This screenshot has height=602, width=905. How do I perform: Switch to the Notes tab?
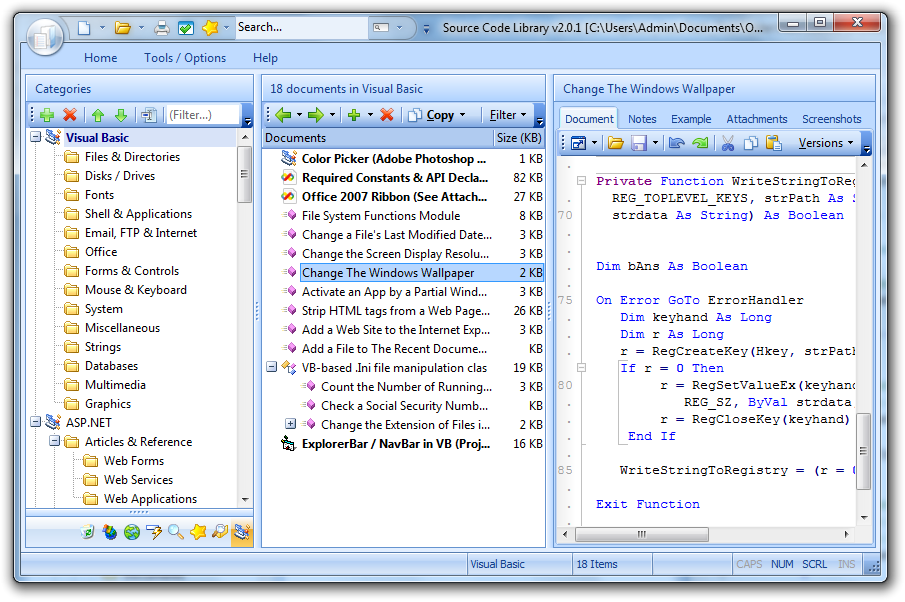click(x=641, y=118)
